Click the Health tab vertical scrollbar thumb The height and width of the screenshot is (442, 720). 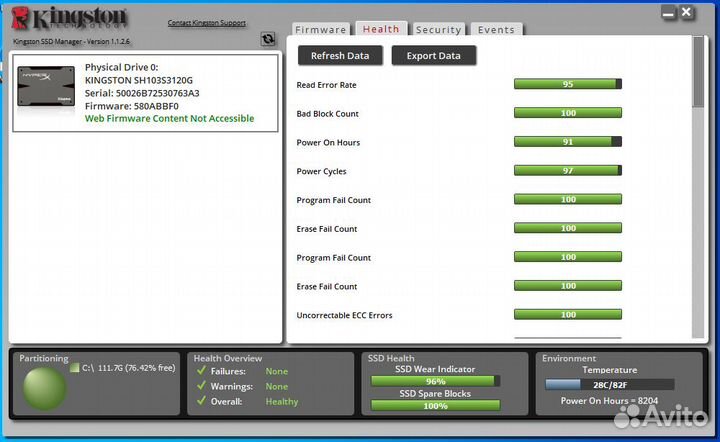pyautogui.click(x=698, y=72)
